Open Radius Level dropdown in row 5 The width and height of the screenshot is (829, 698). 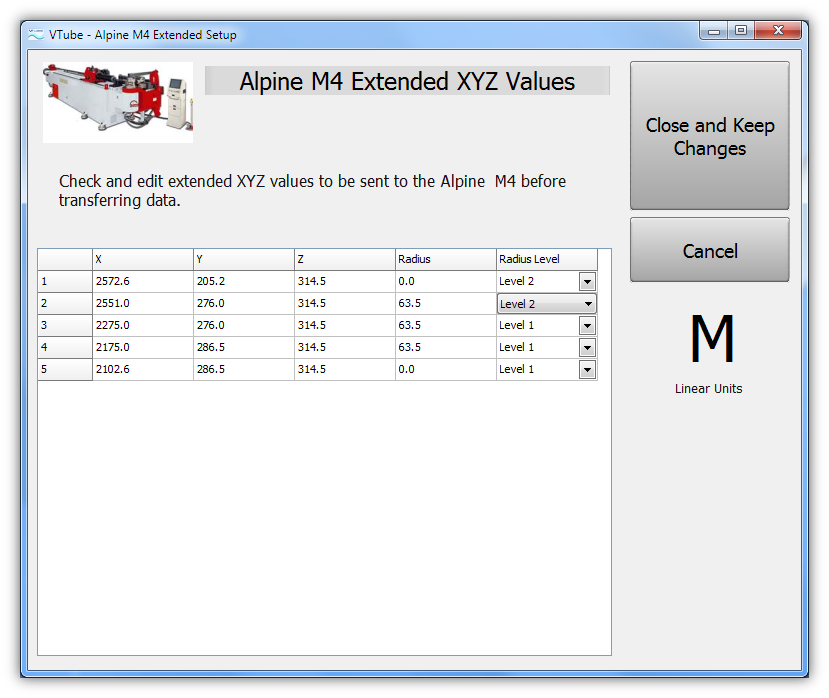click(x=587, y=370)
